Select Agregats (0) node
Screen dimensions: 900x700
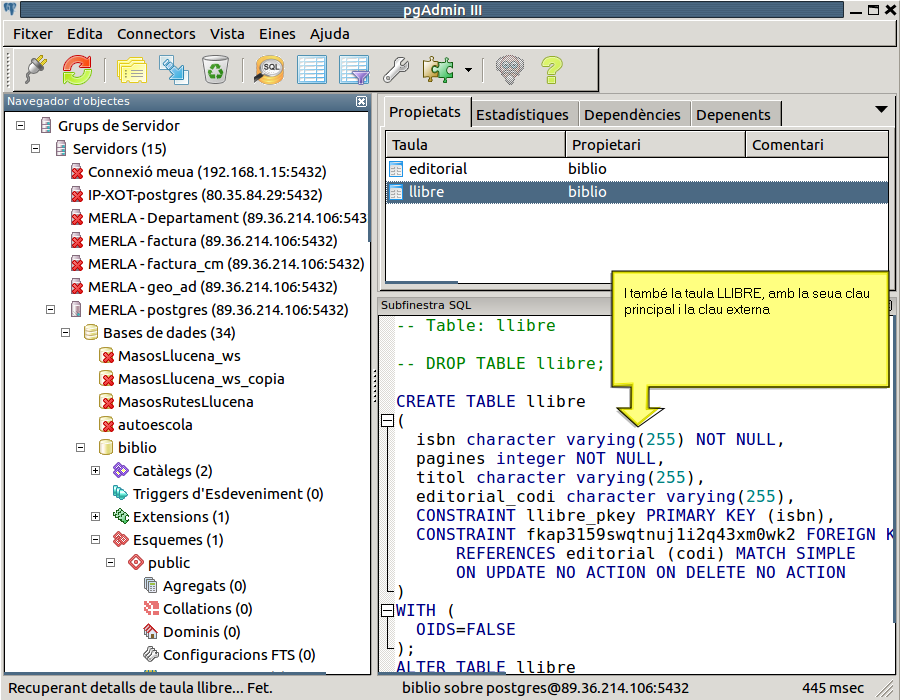[204, 586]
